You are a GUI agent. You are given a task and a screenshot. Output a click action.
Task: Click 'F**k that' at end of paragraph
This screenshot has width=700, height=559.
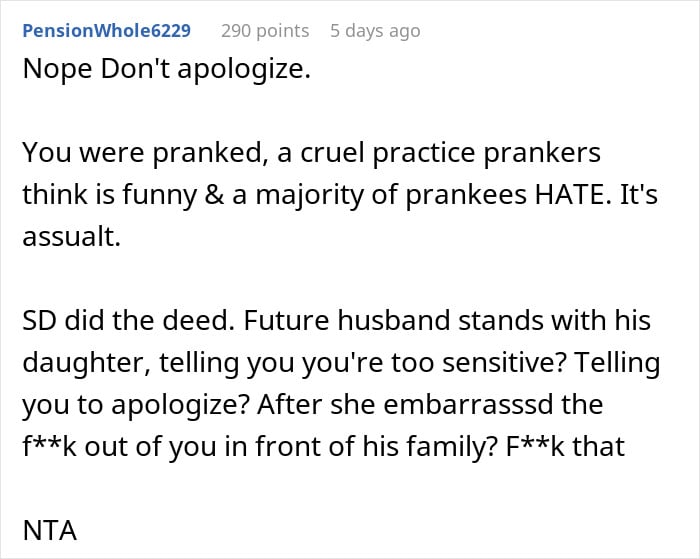(565, 446)
